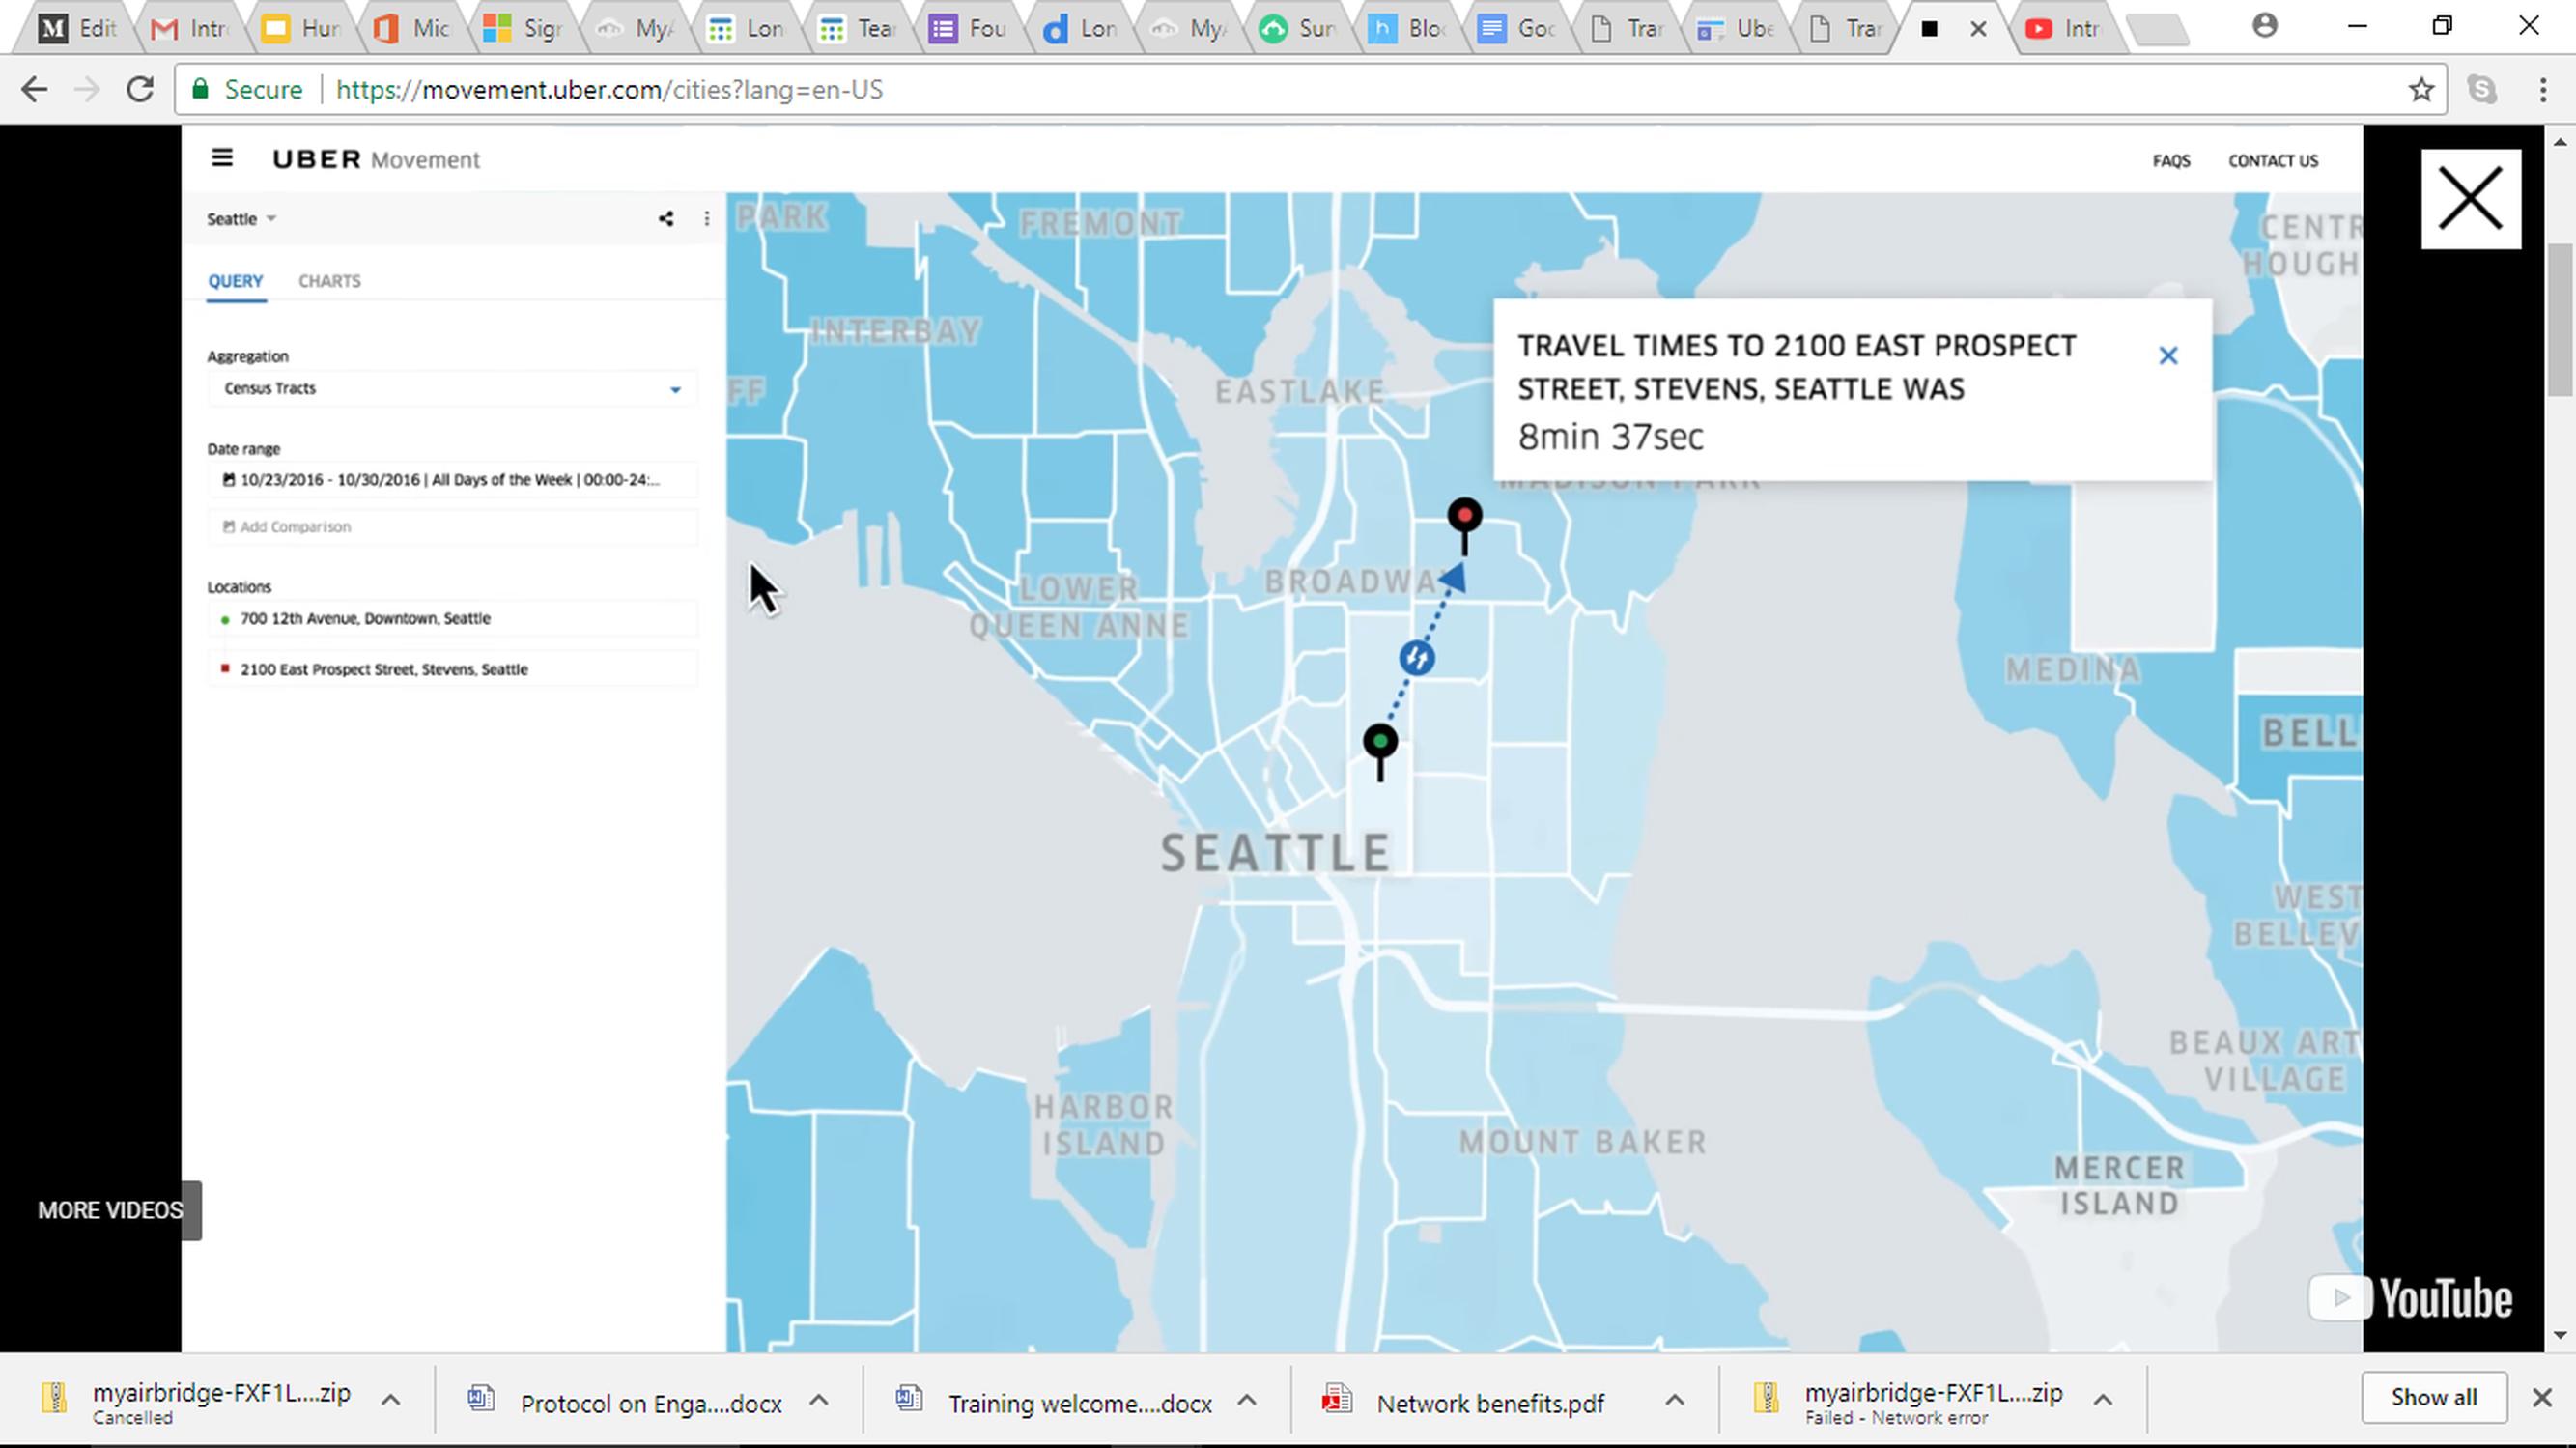Click the UBER Movement logo
Screen dimensions: 2576x1448
coord(375,159)
